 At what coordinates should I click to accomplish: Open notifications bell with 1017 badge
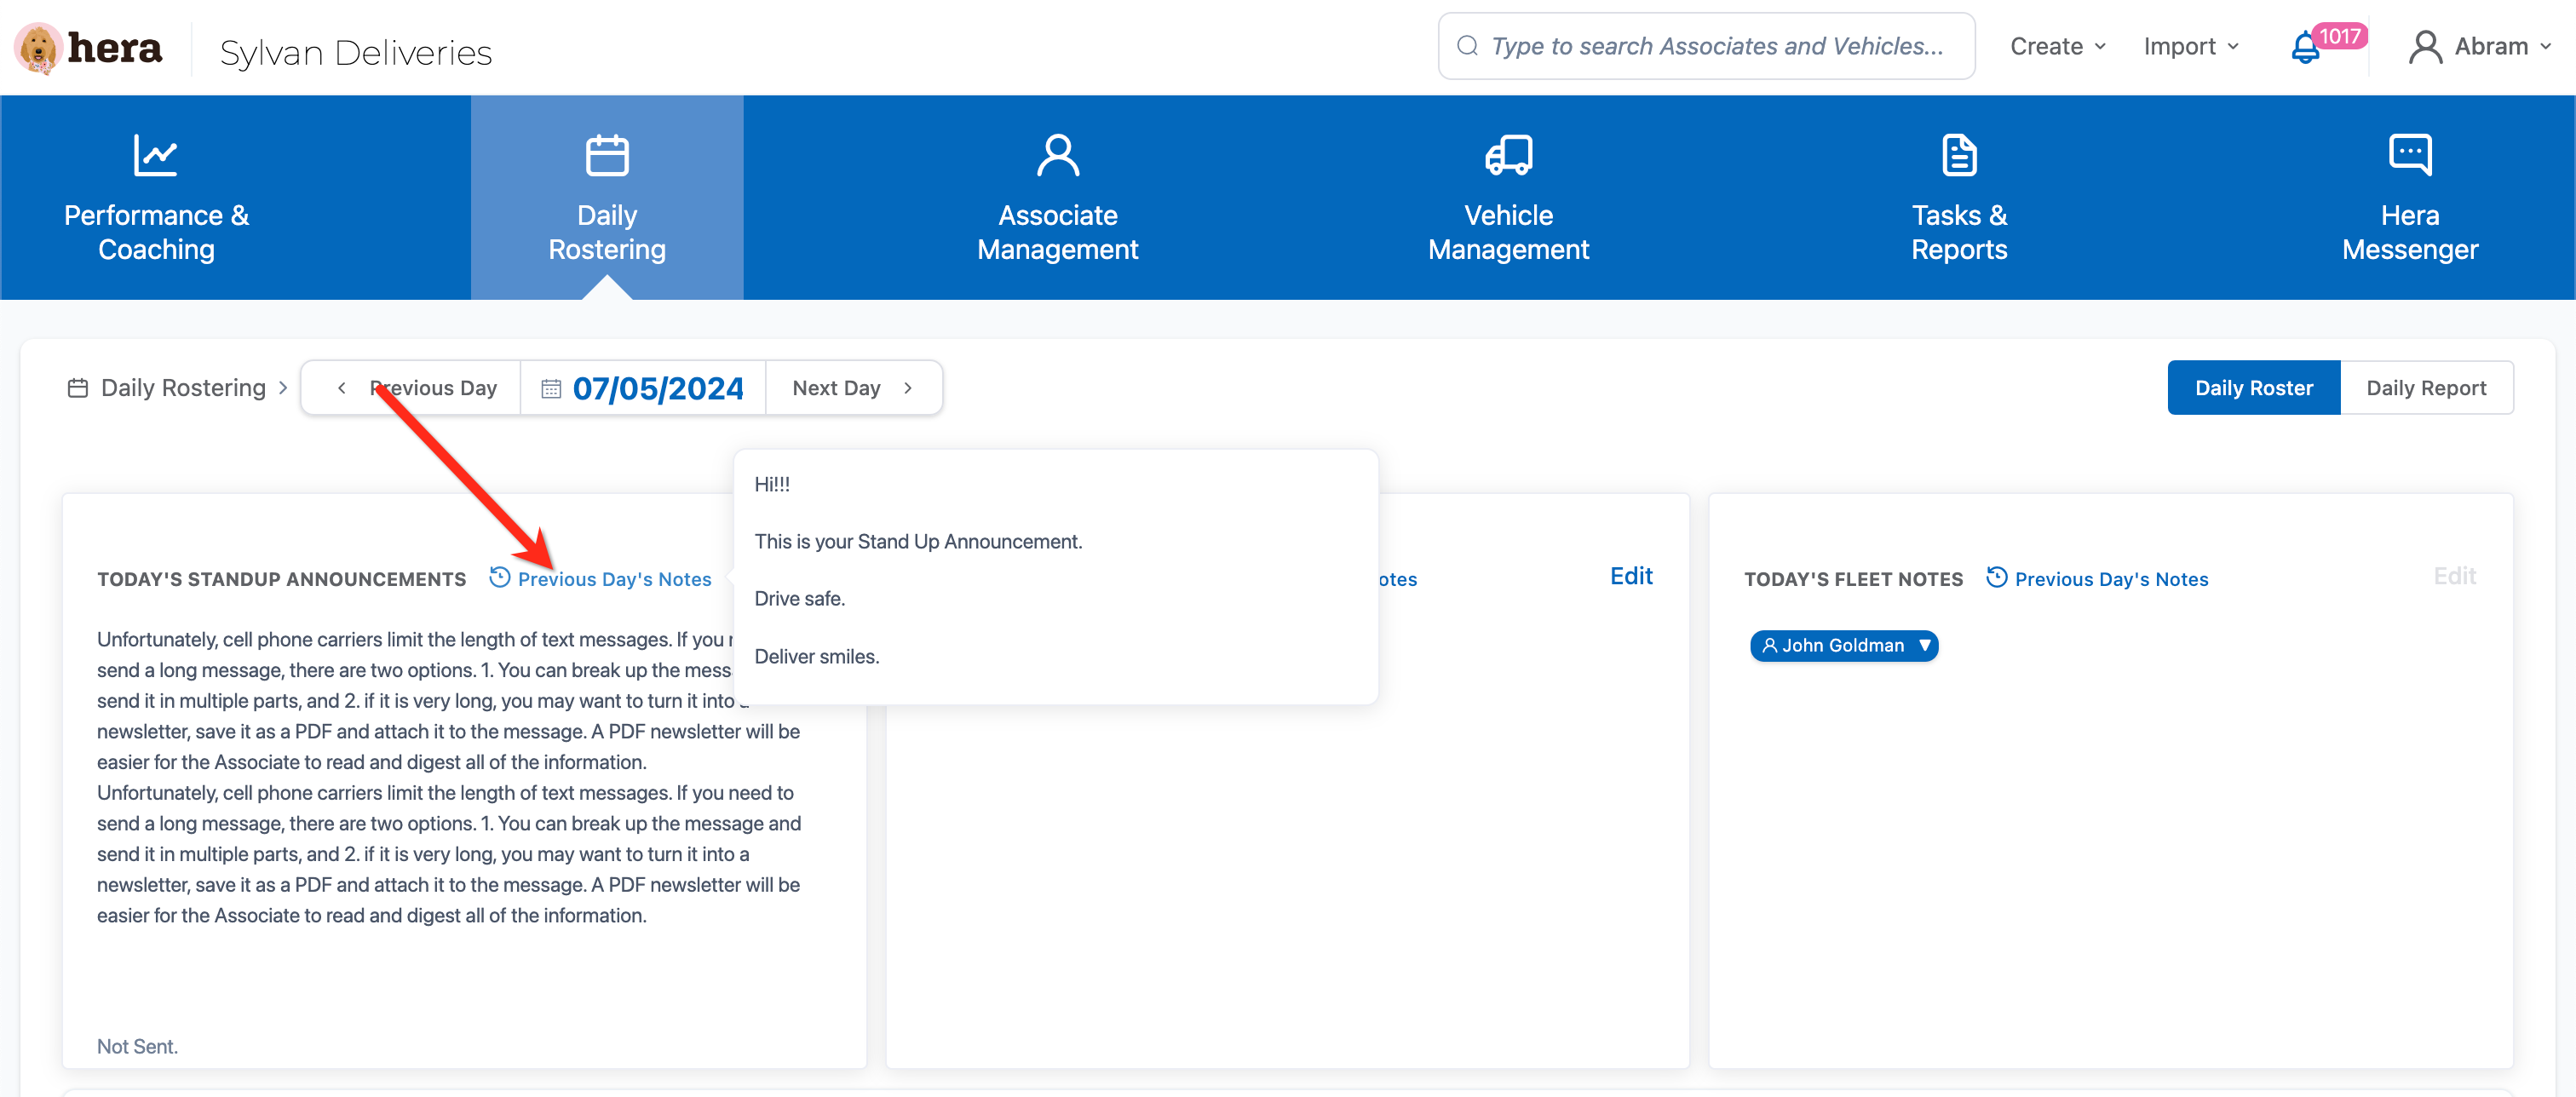coord(2305,48)
